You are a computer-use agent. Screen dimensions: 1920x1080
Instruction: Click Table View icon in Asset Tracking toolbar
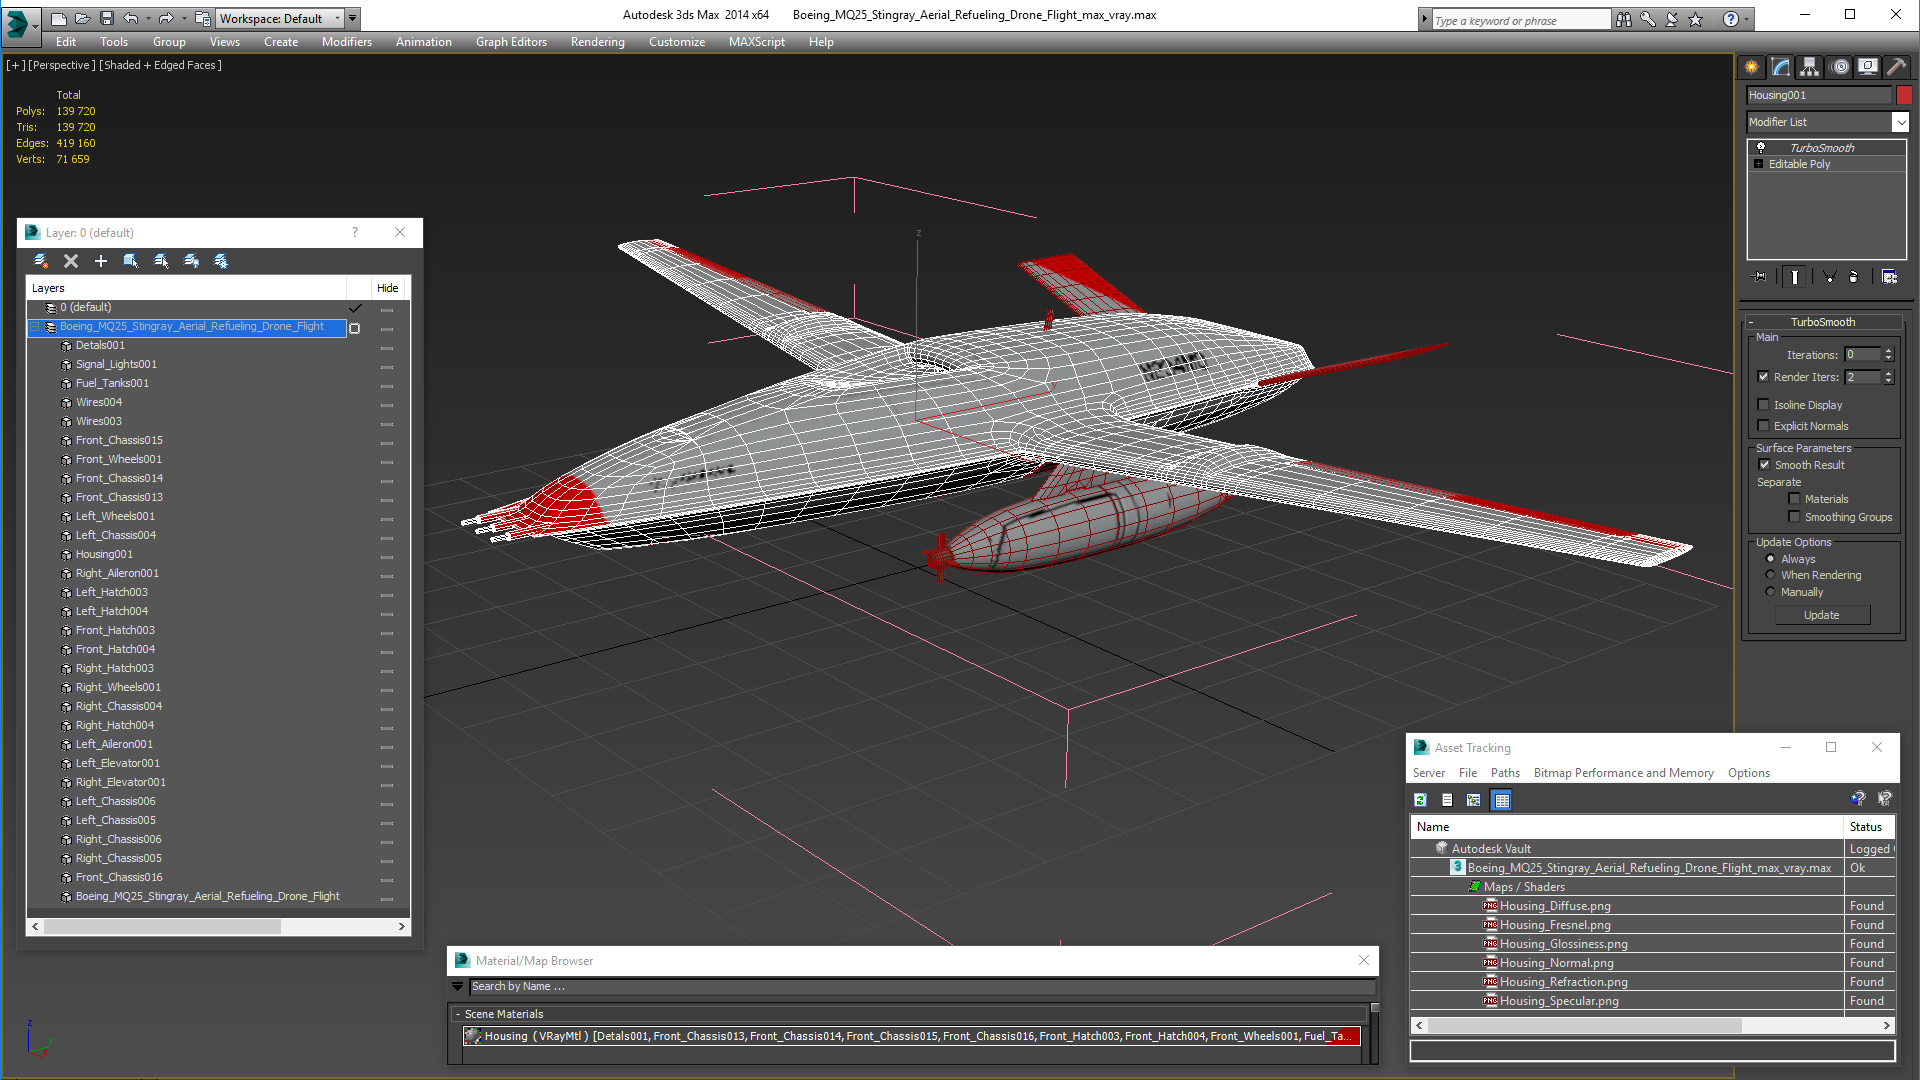pos(1502,800)
